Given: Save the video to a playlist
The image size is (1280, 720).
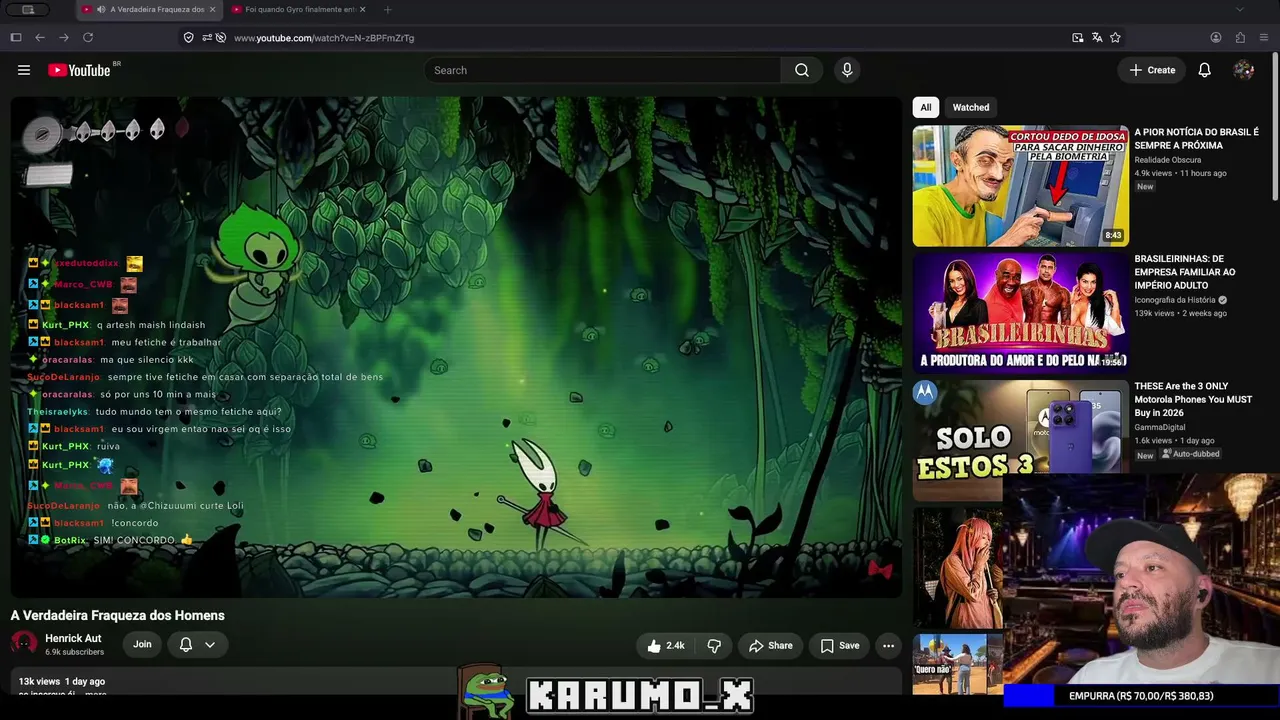Looking at the screenshot, I should [x=840, y=646].
